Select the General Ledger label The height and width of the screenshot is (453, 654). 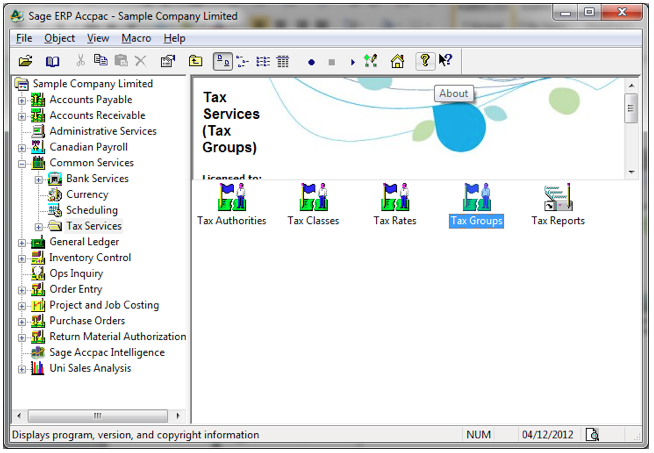click(84, 242)
